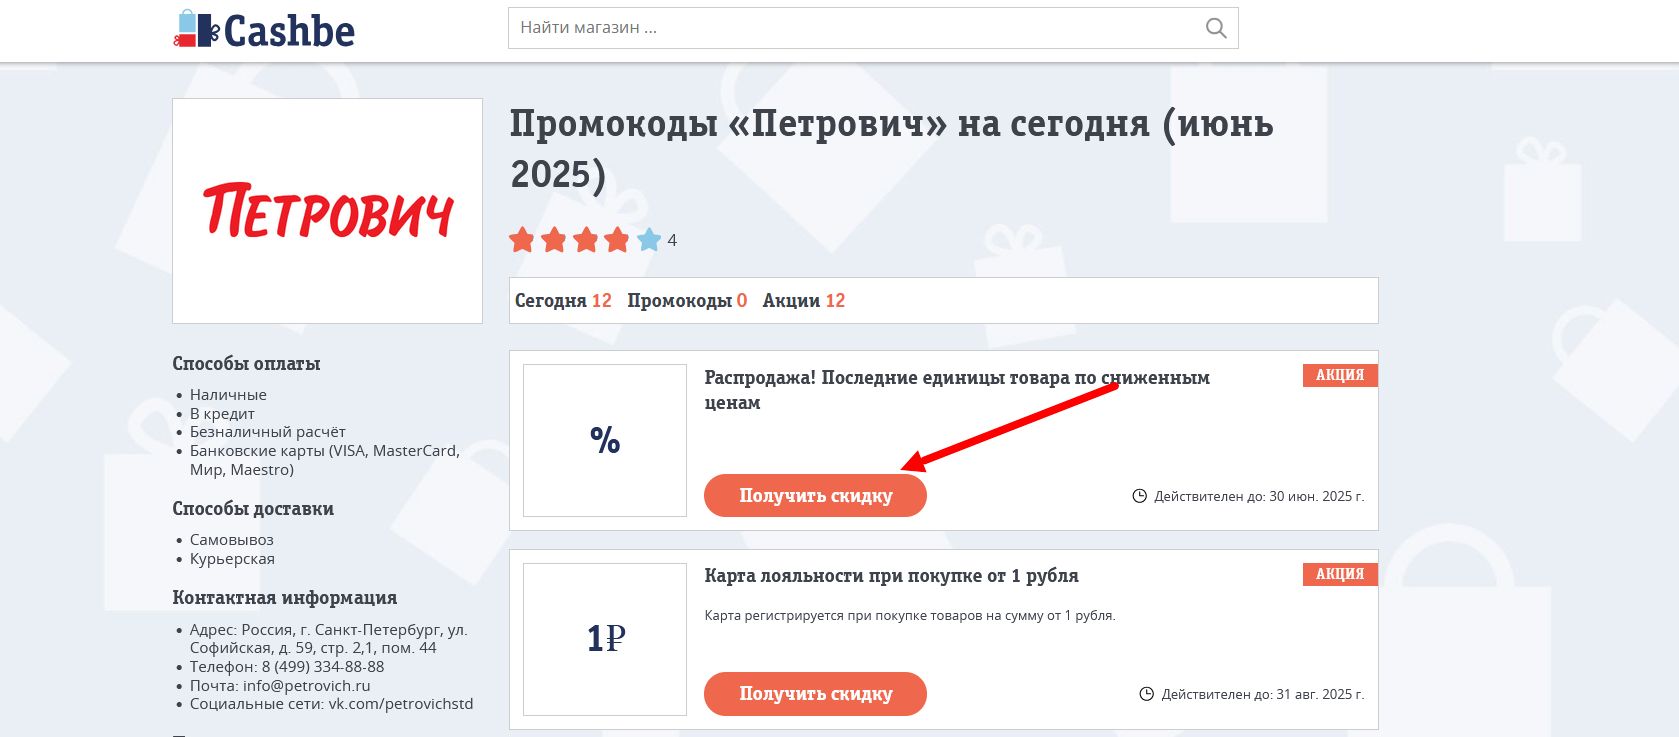The width and height of the screenshot is (1679, 737).
Task: Click the 1₽ icon on loyalty card offer
Action: pos(605,639)
